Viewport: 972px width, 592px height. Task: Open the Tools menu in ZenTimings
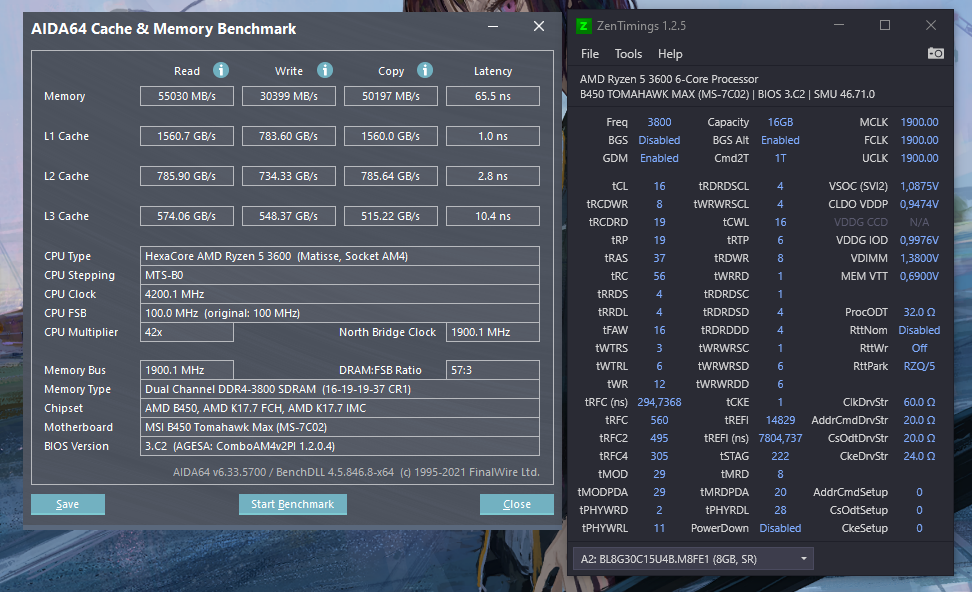tap(628, 54)
